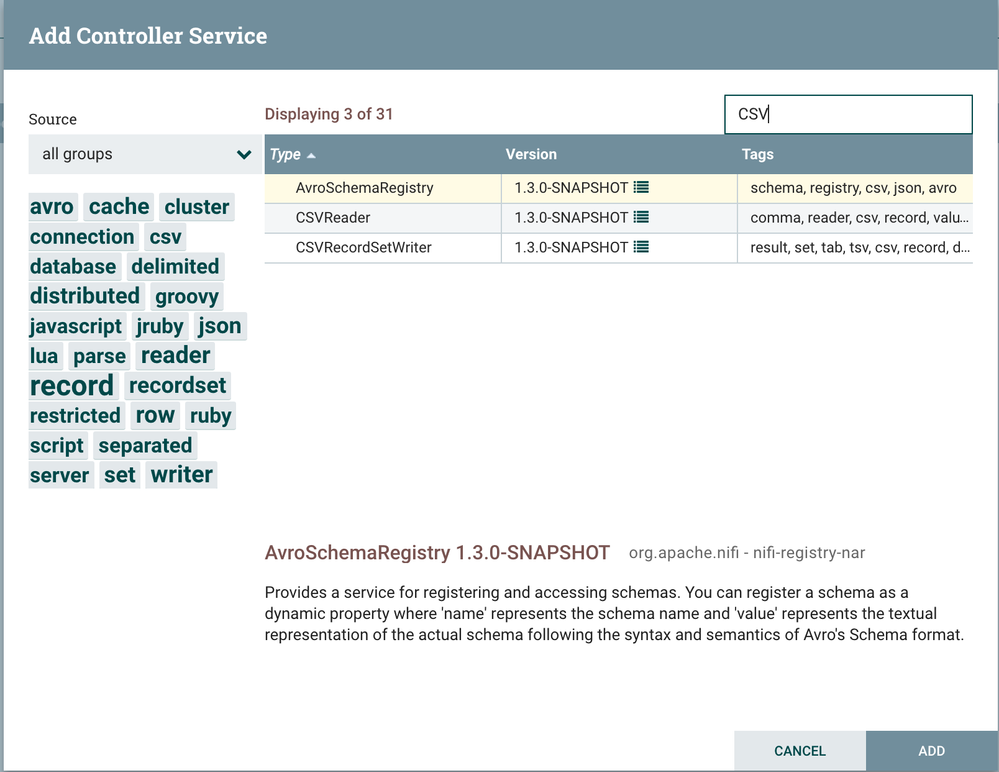Click the Tags column header
Screen dimensions: 999x772
tap(758, 155)
